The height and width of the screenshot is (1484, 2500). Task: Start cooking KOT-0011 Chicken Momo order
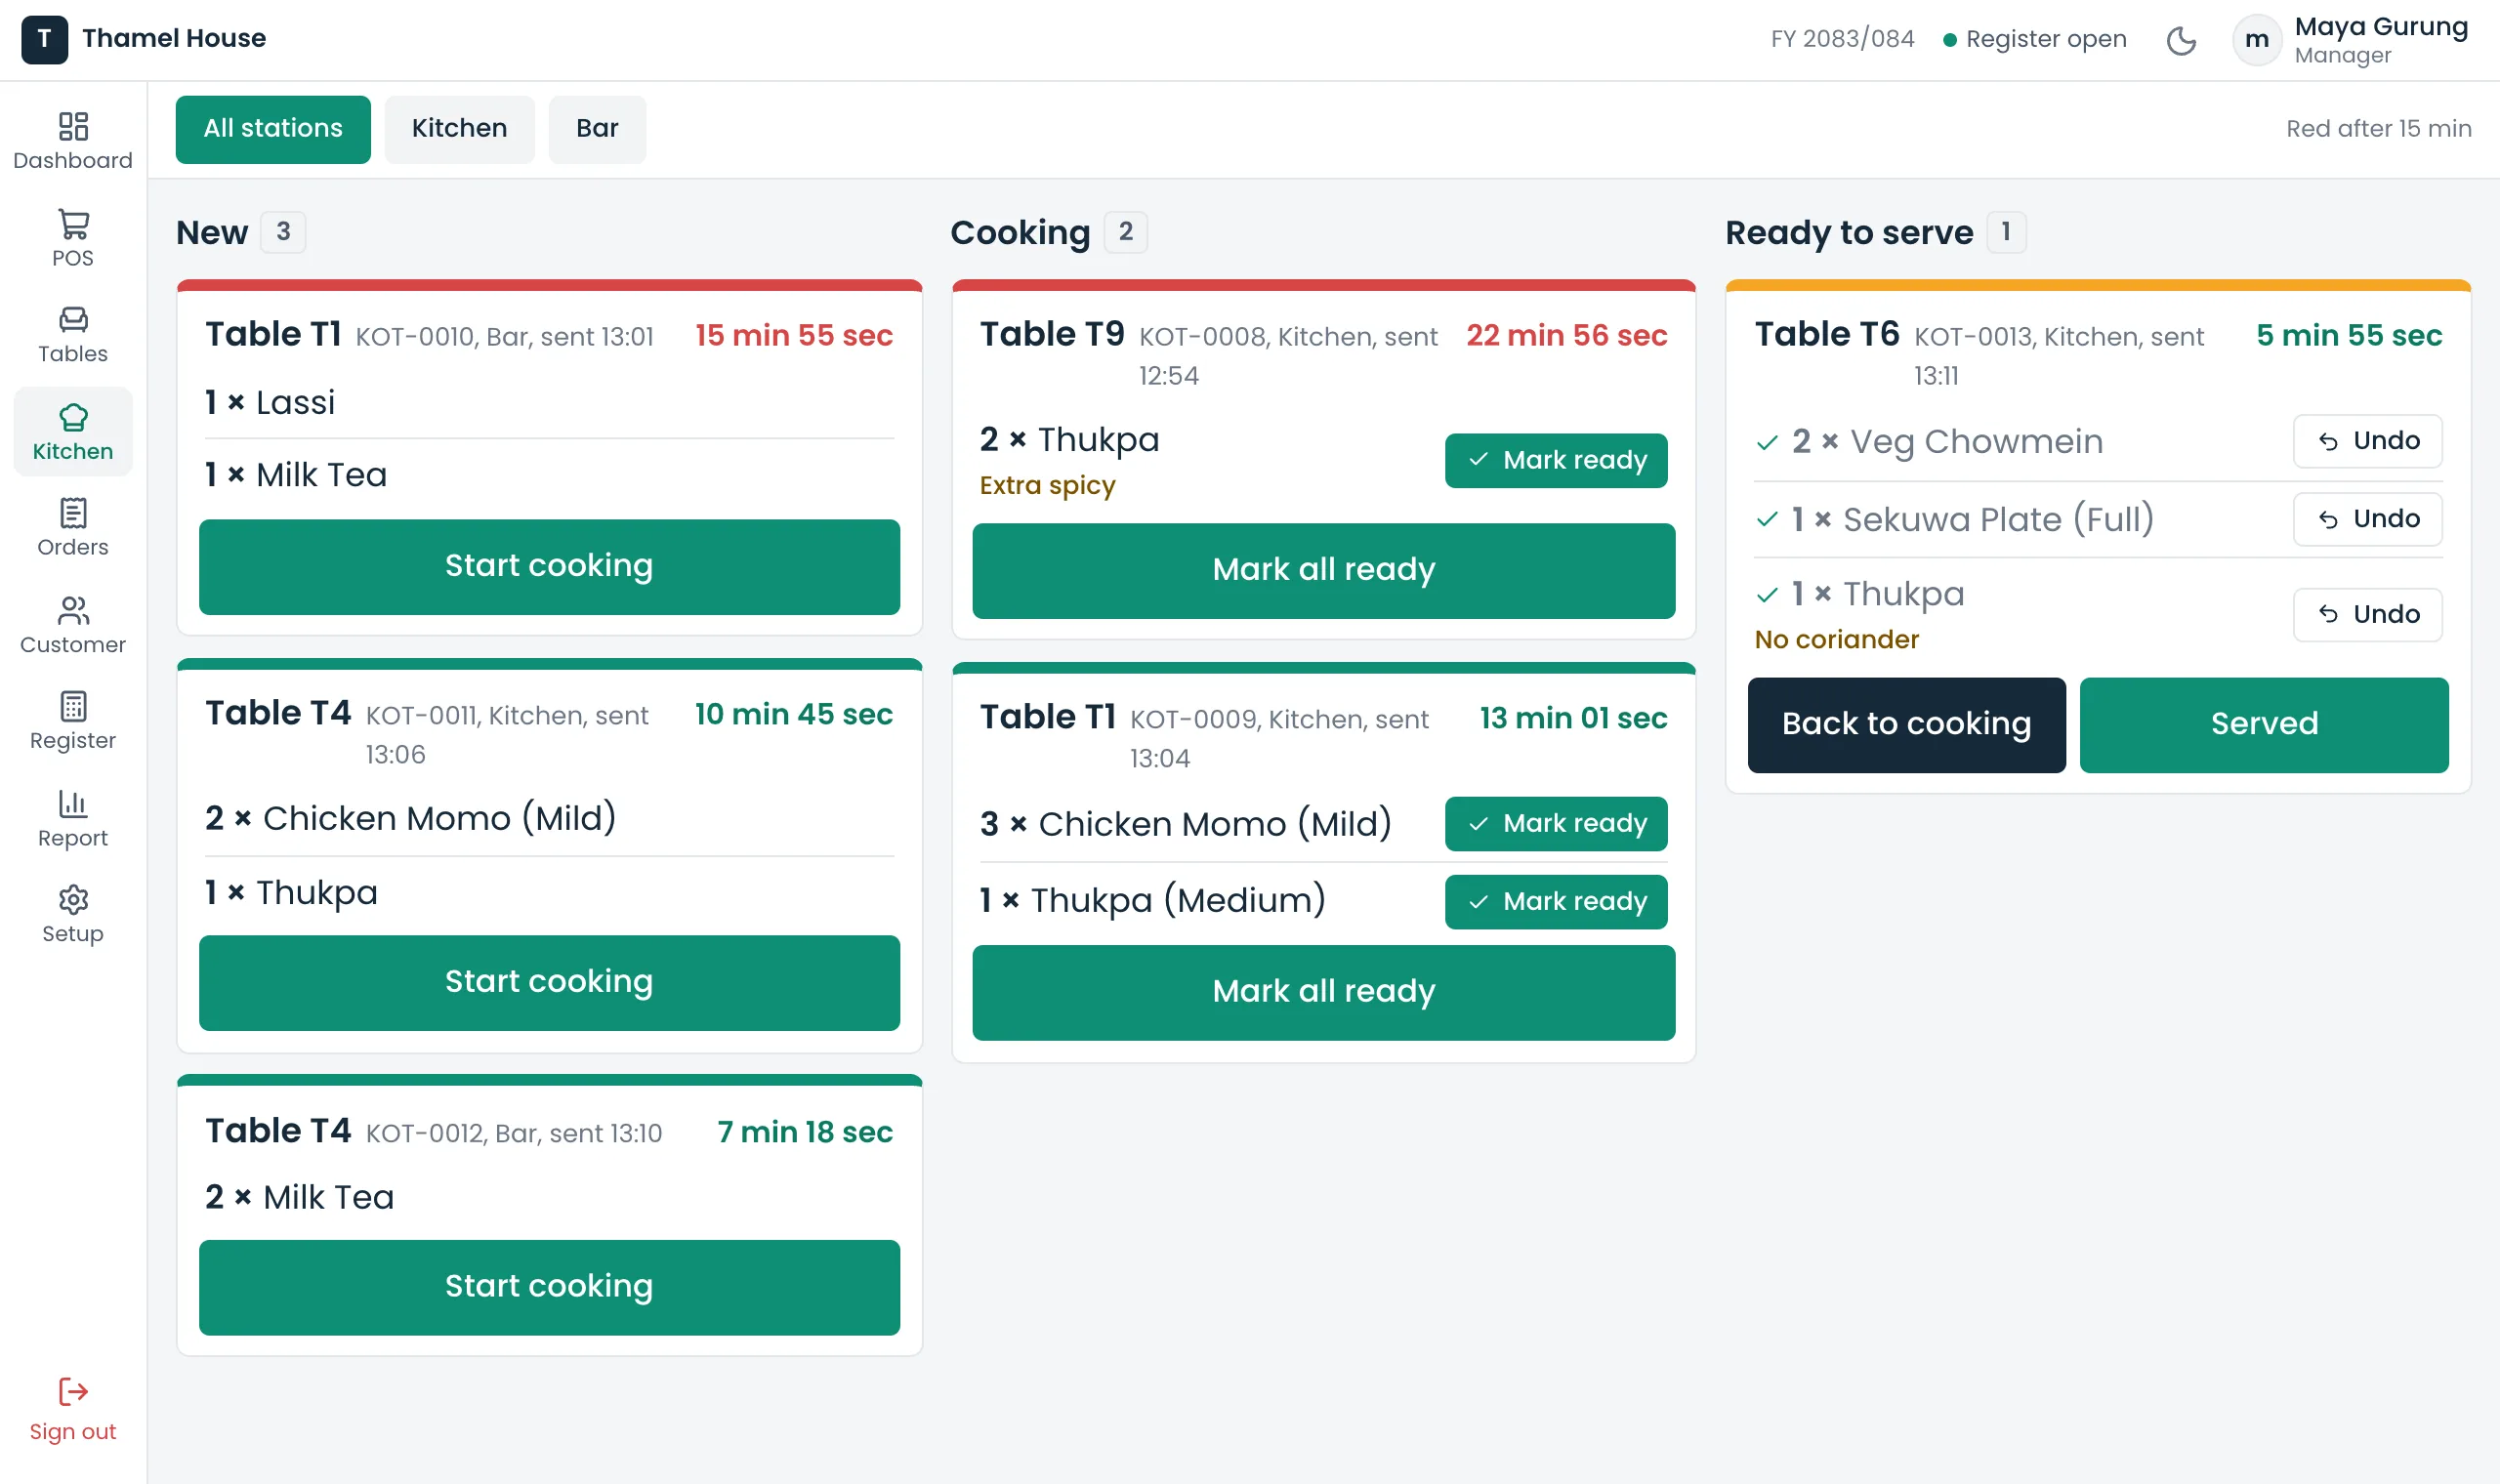[549, 982]
